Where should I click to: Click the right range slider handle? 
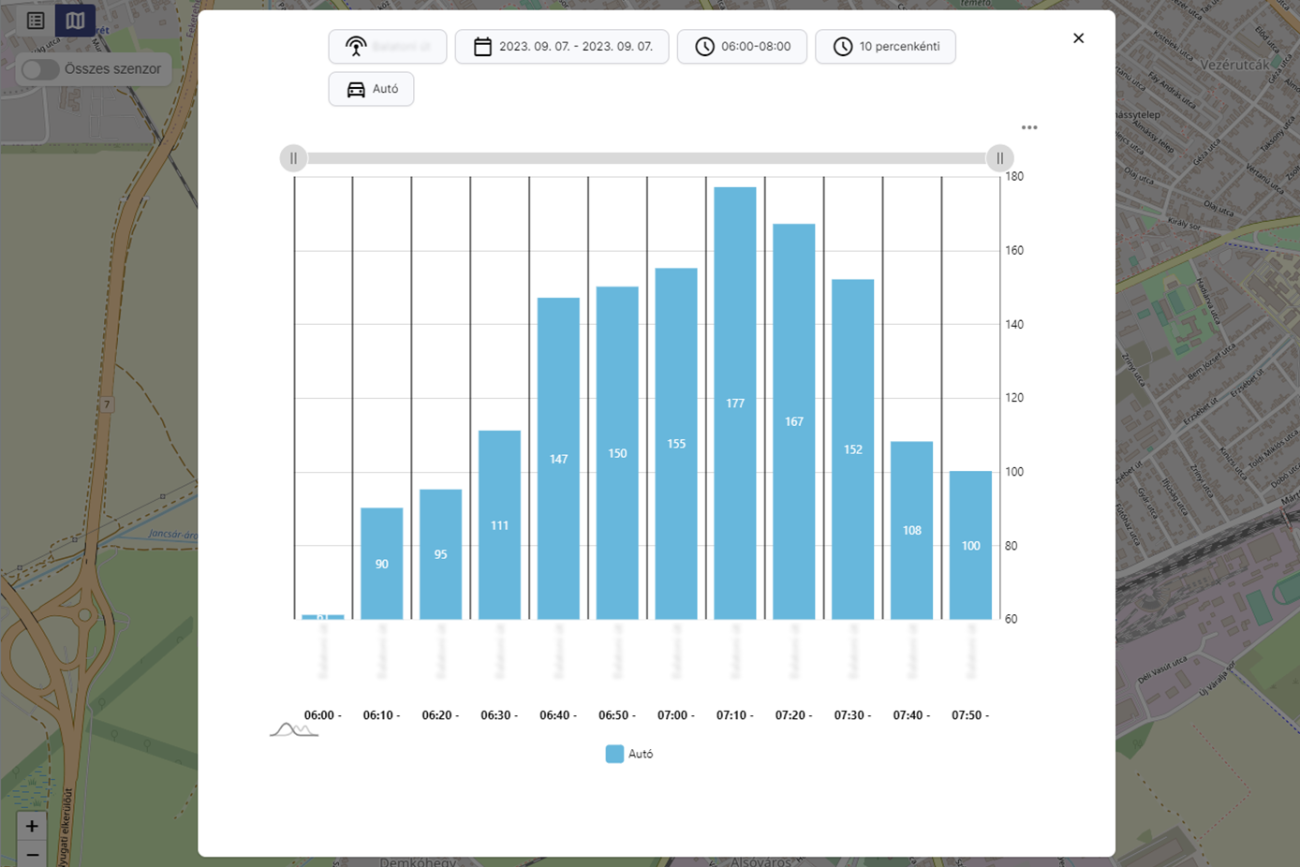point(1000,158)
